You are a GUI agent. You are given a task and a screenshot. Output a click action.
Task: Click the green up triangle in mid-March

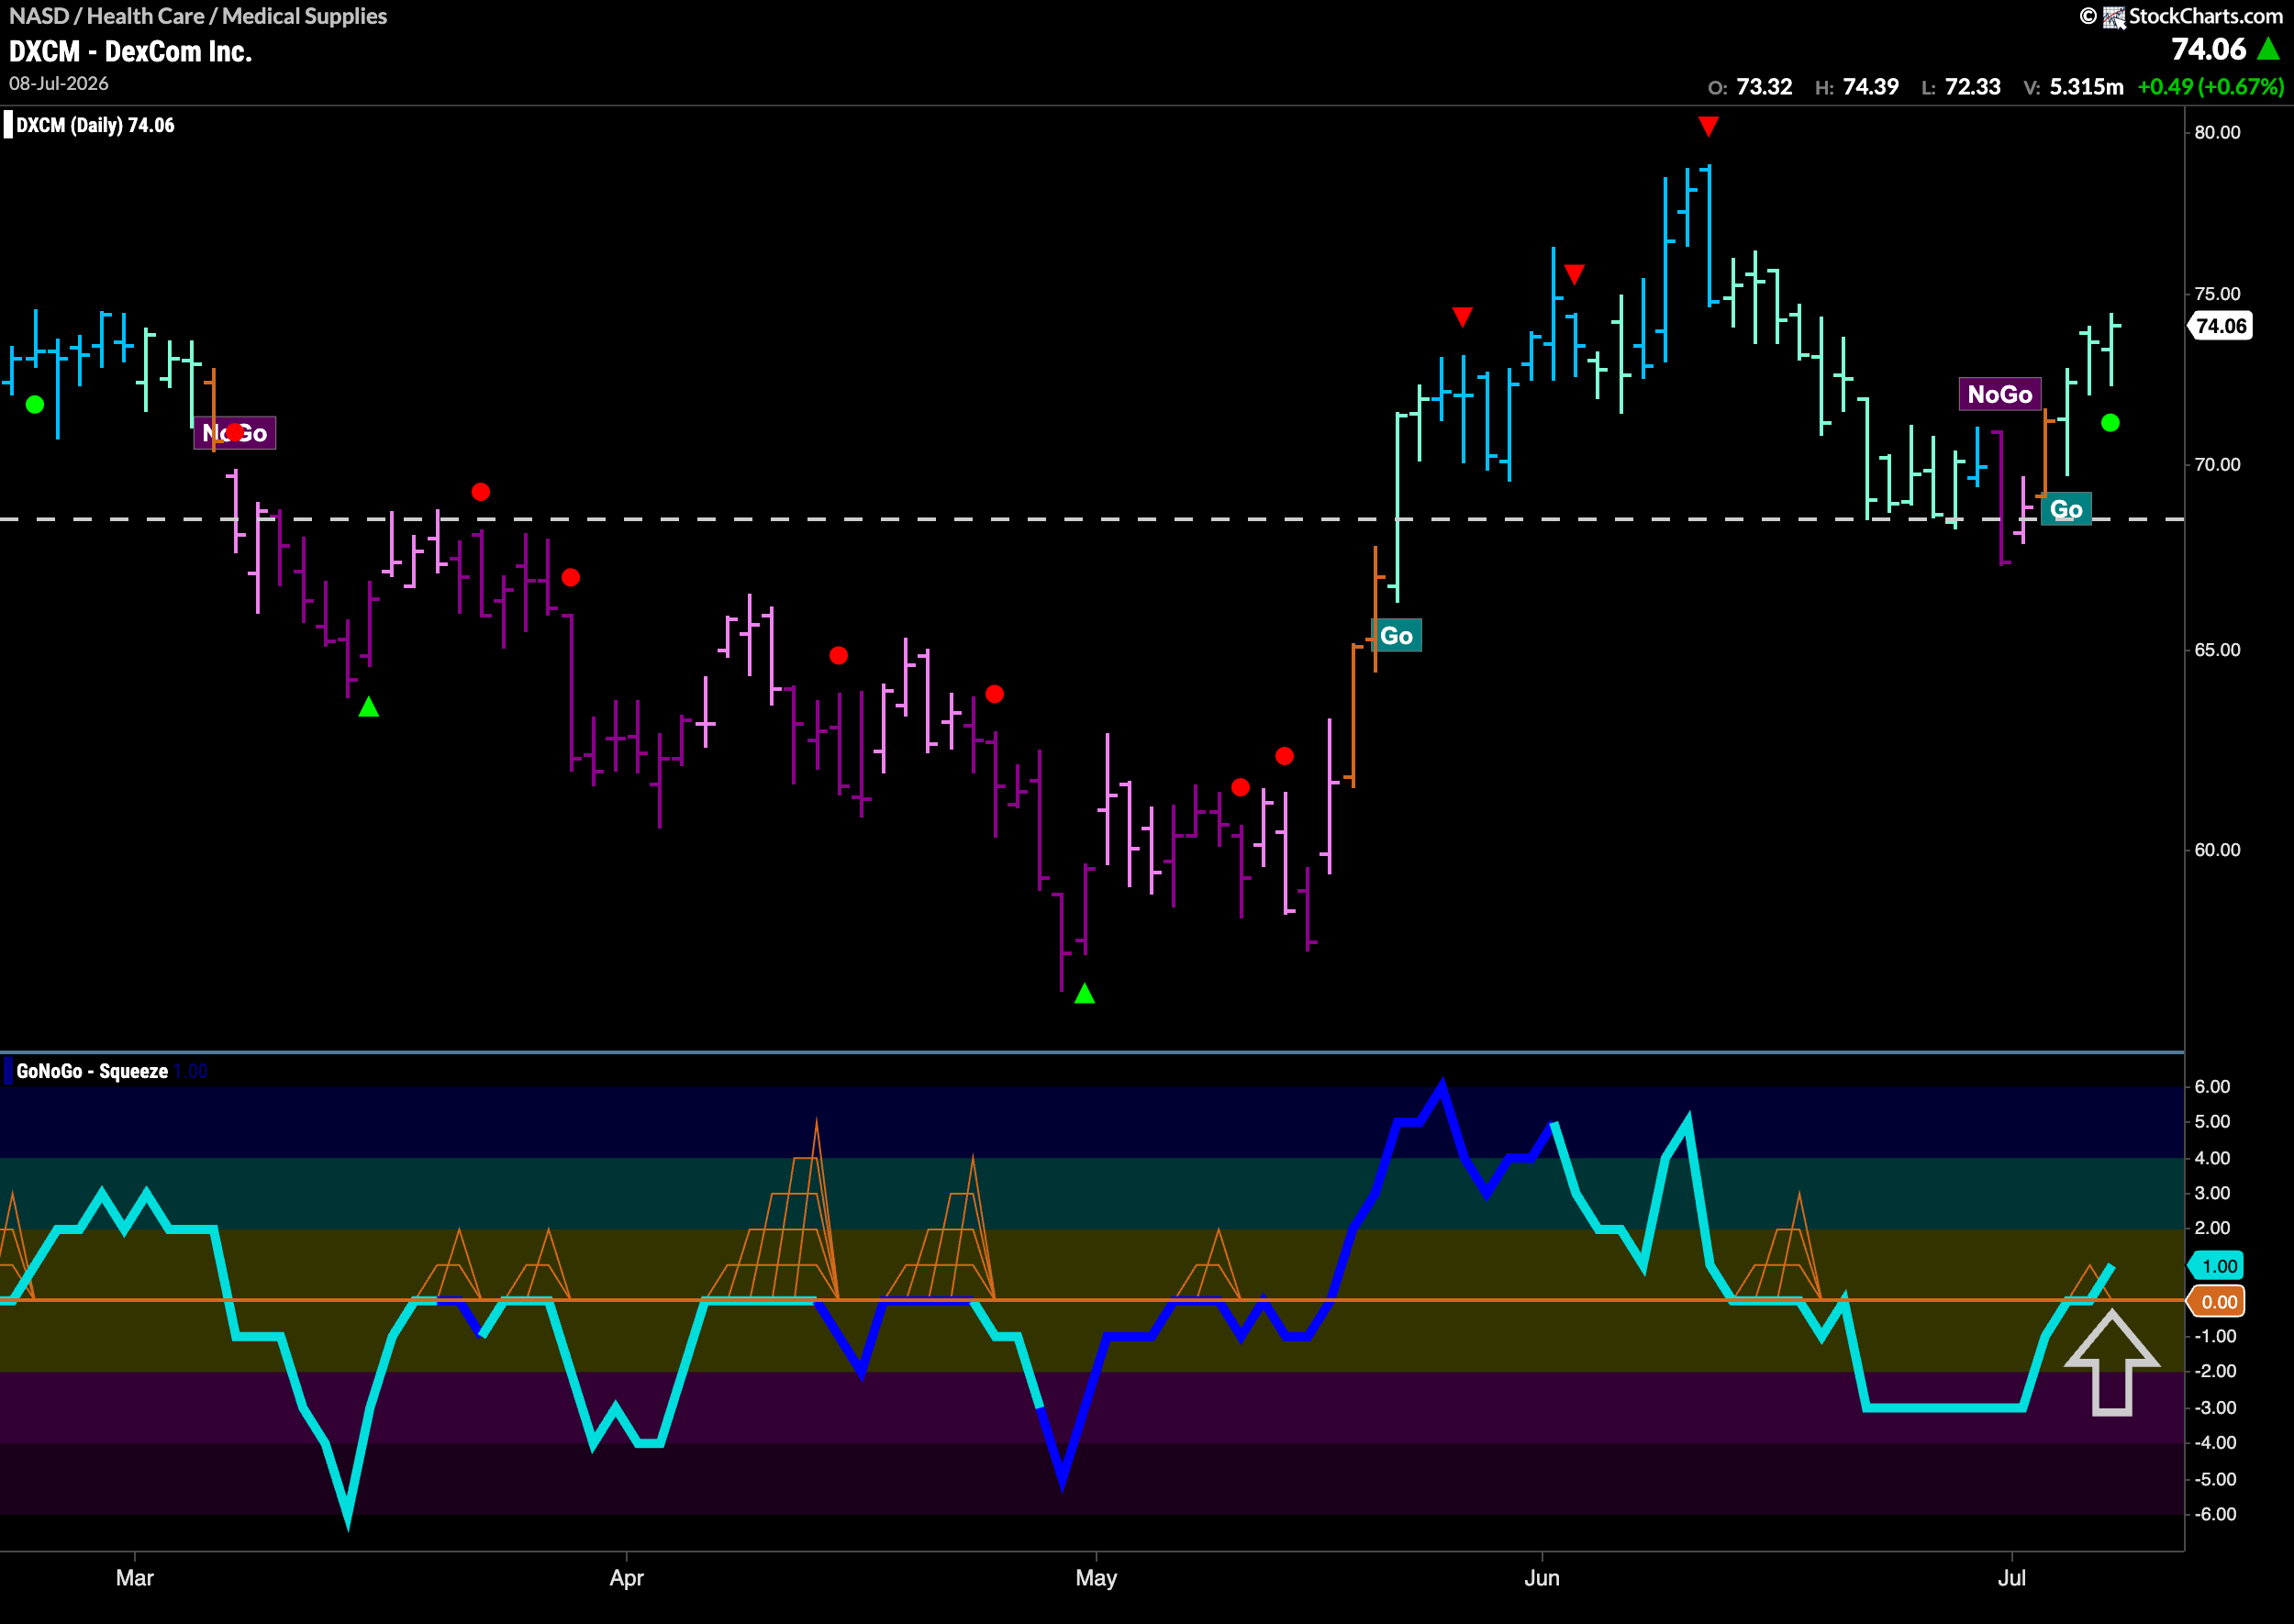coord(368,707)
